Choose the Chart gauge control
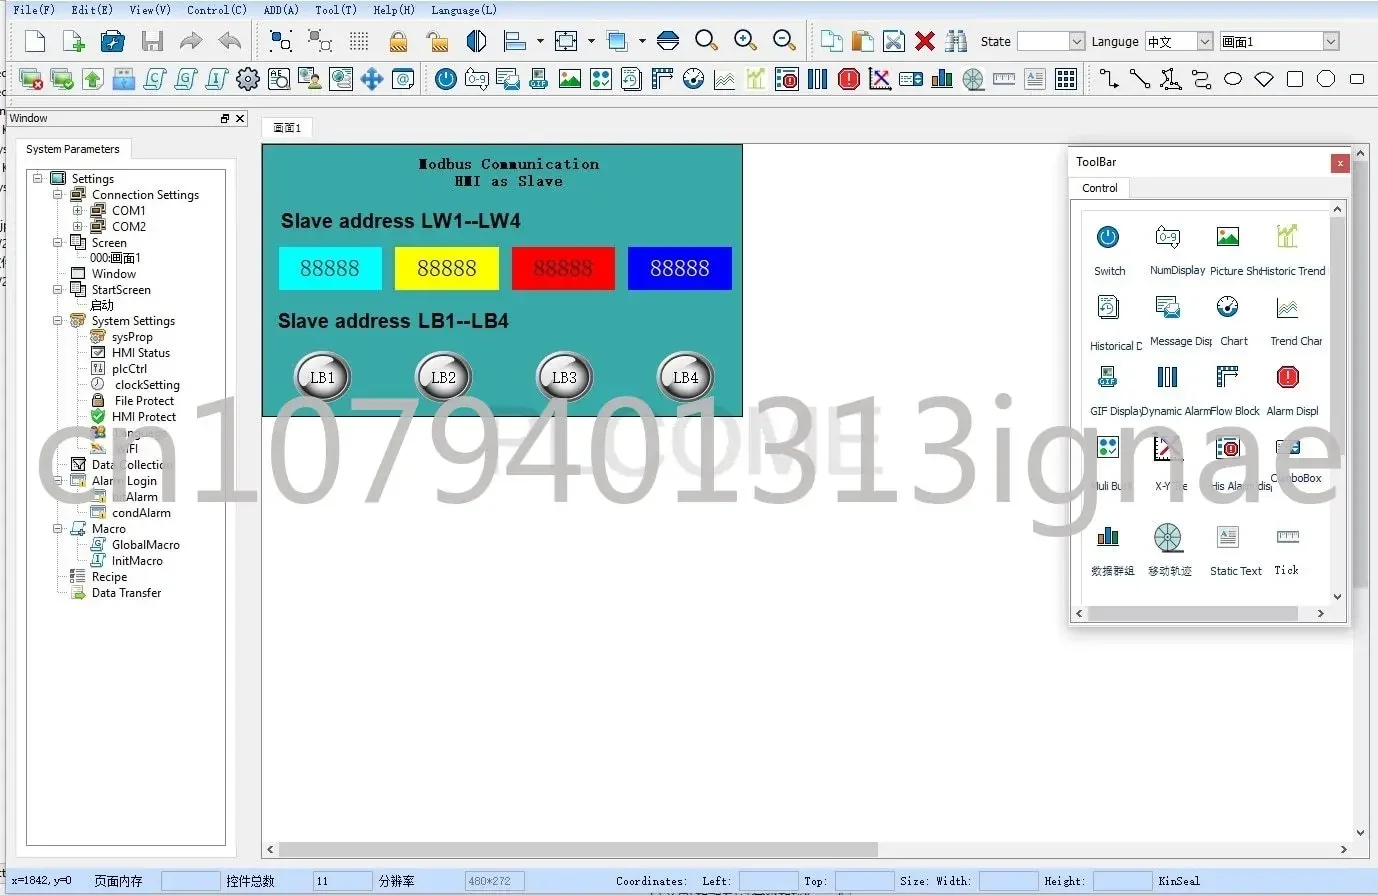 point(1227,308)
